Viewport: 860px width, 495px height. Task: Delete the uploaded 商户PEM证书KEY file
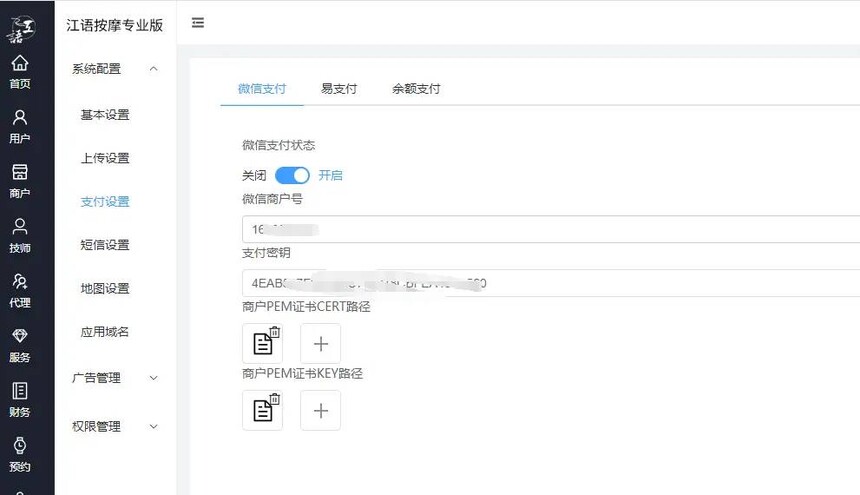point(275,399)
